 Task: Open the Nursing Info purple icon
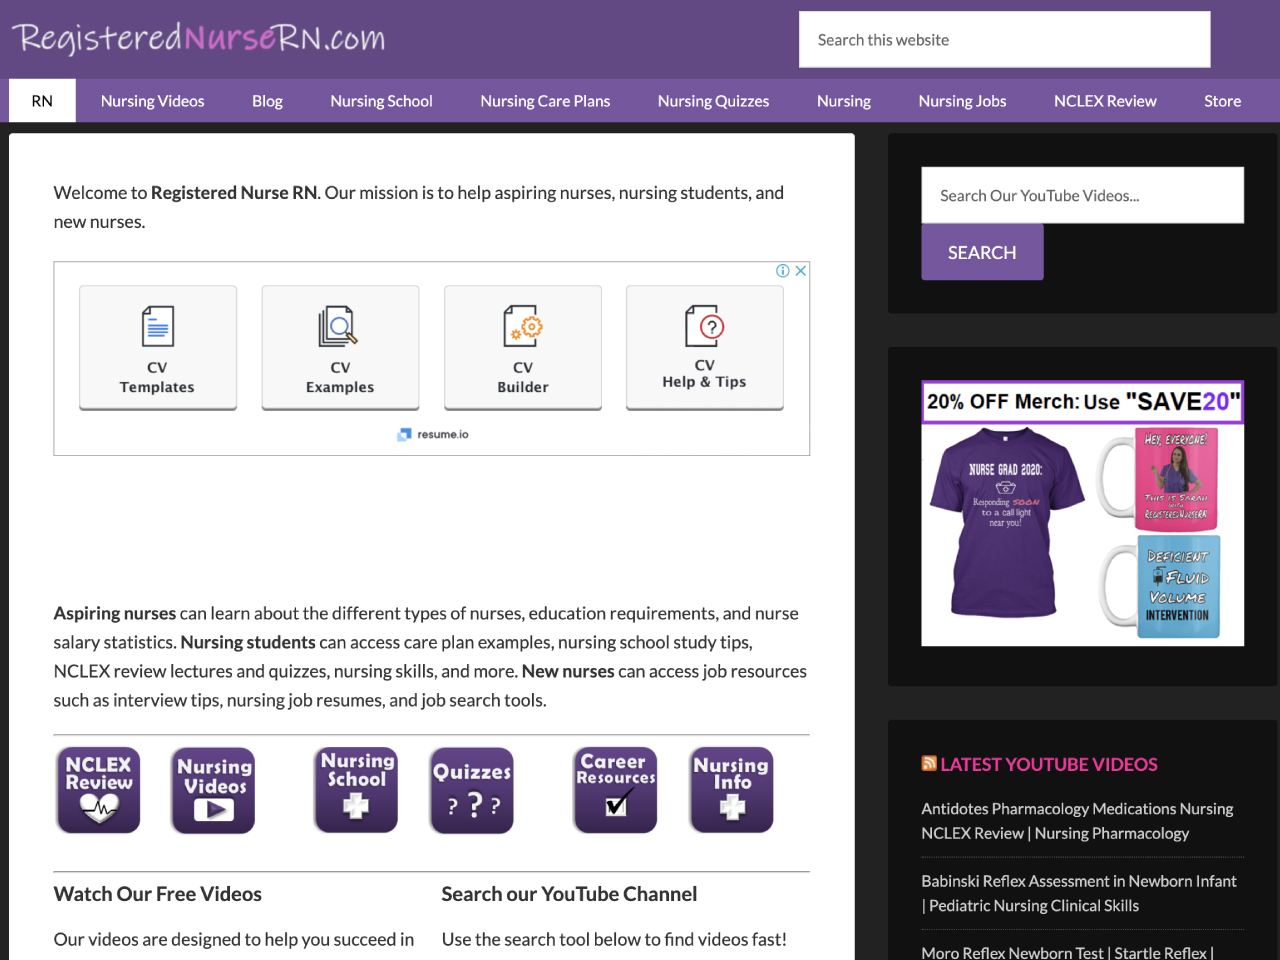pos(731,790)
